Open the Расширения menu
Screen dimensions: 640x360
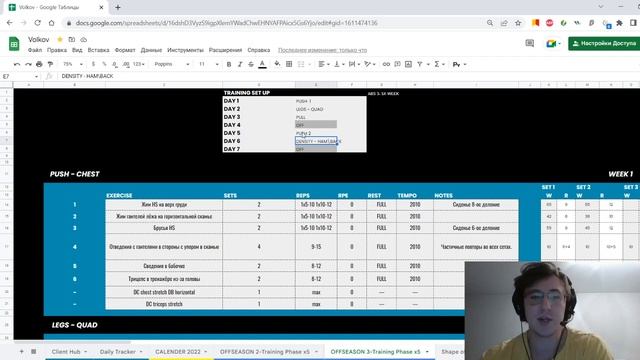(x=225, y=50)
